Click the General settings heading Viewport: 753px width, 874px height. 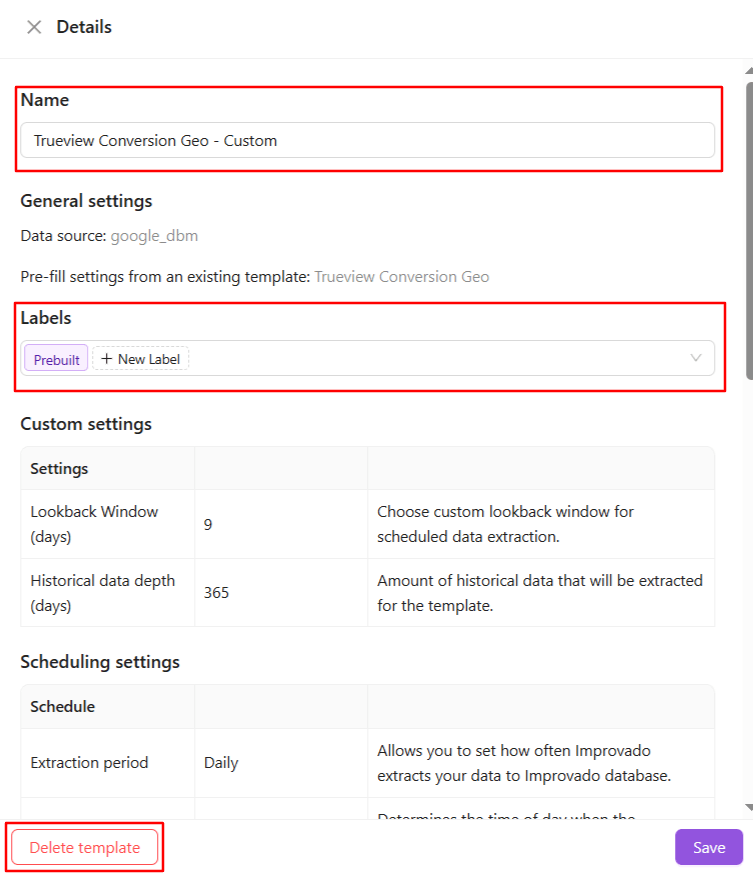point(86,201)
